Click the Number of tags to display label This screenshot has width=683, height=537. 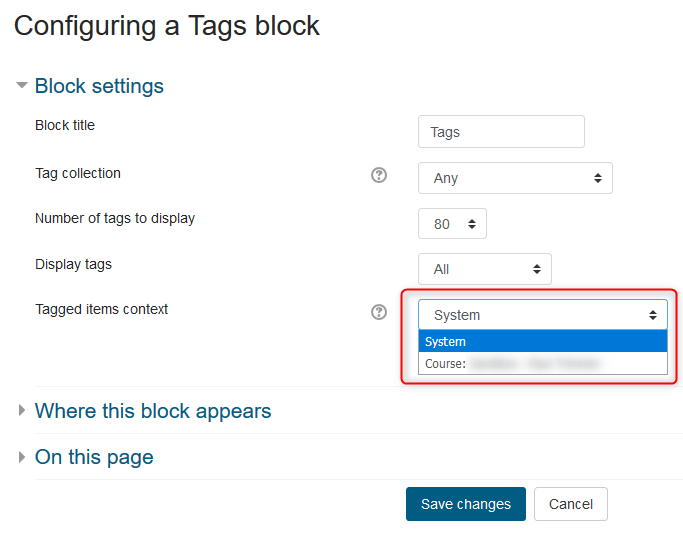pos(115,218)
